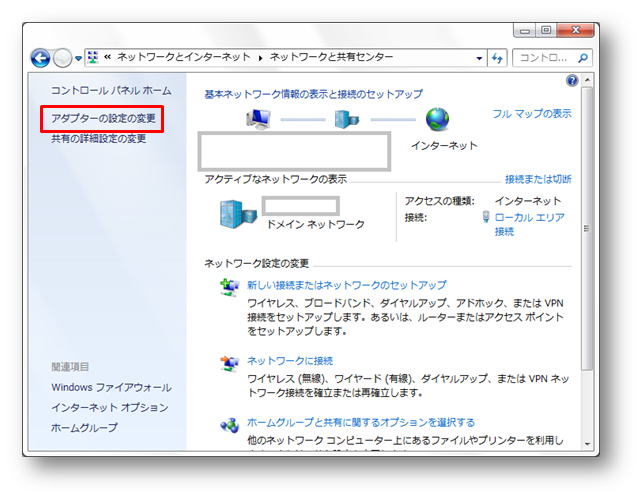Click the network building icon in map
The height and width of the screenshot is (499, 642).
346,119
